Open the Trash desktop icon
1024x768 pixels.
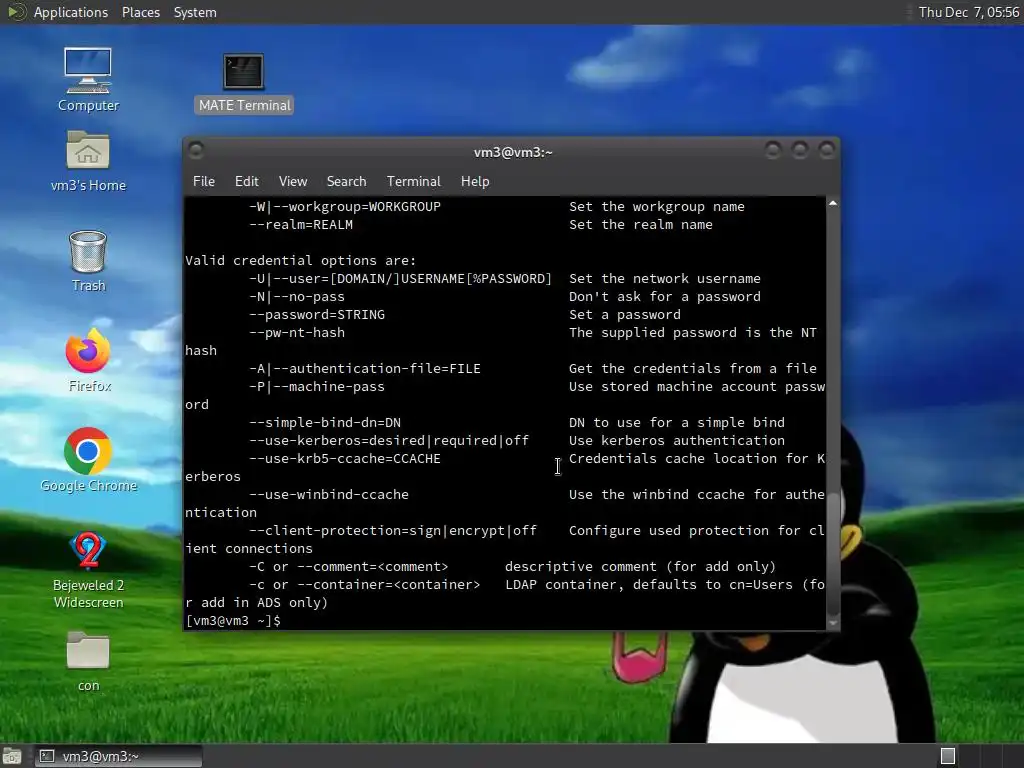[x=88, y=261]
